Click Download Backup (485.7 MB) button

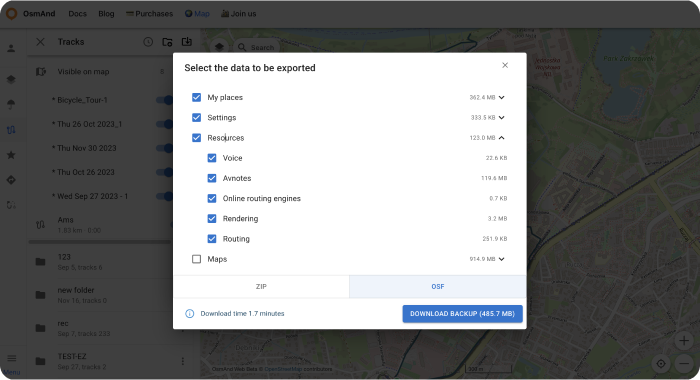(x=462, y=314)
